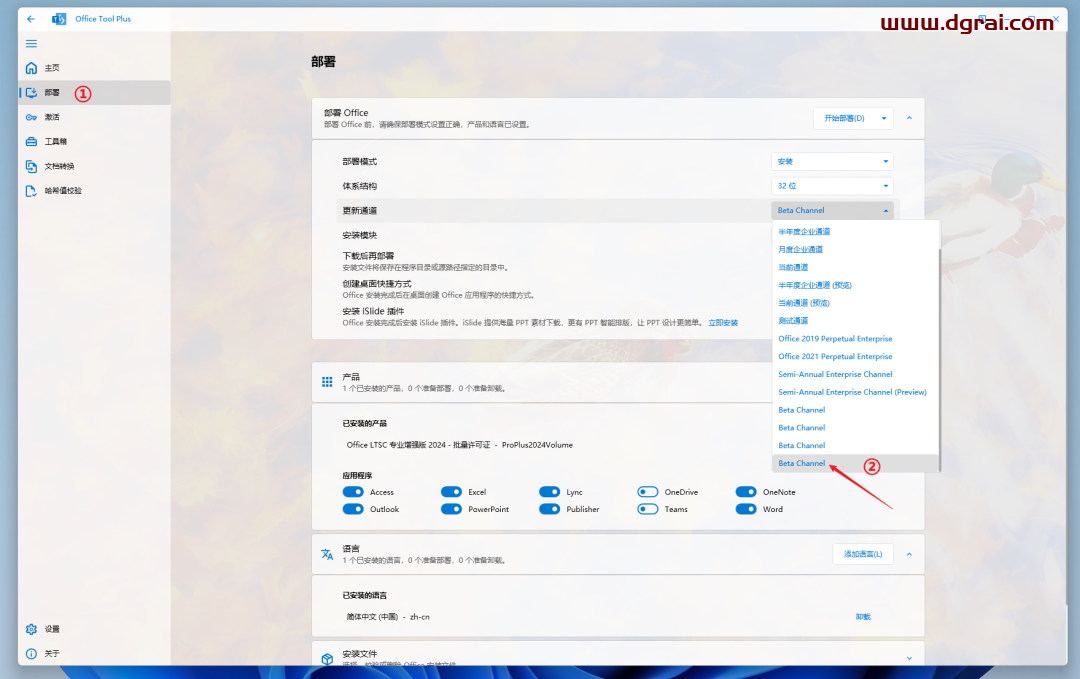Click the 添加语言(L) button
1080x679 pixels.
863,554
